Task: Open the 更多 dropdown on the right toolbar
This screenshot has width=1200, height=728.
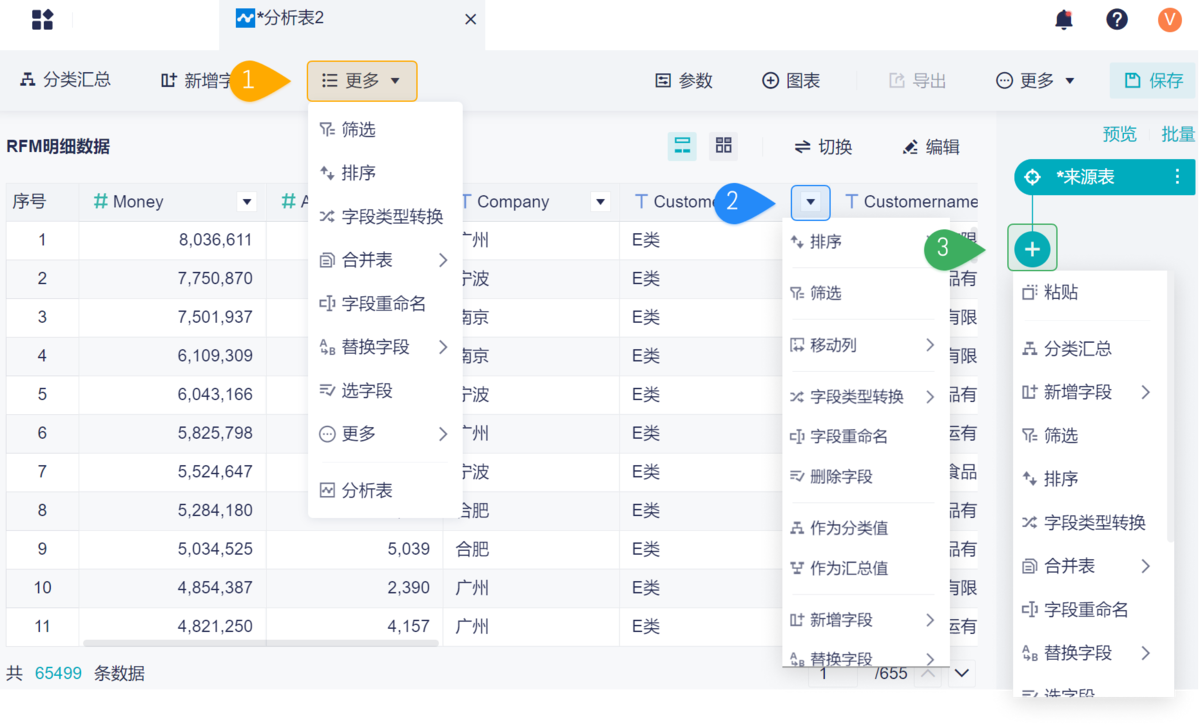Action: point(1035,80)
